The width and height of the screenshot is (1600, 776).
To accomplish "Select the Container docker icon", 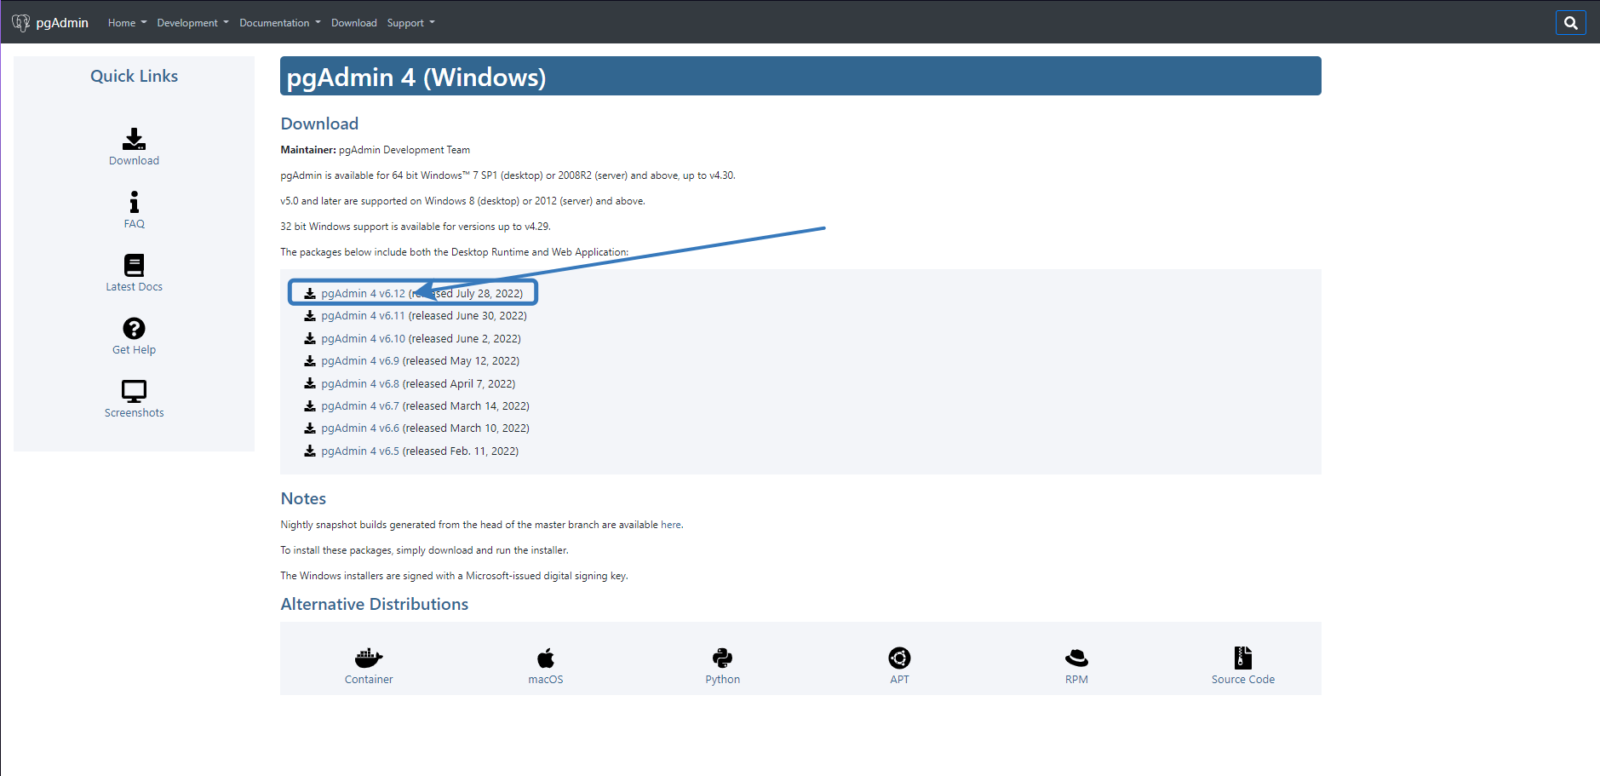I will click(369, 658).
